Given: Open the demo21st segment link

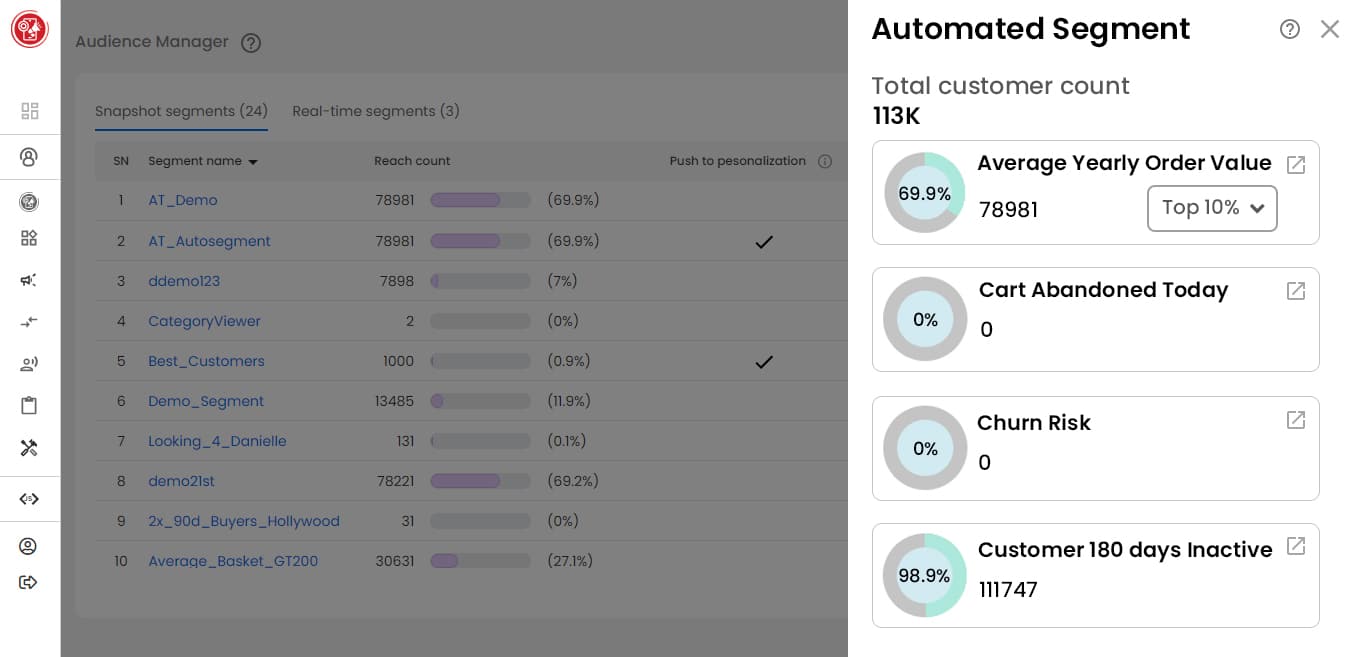Looking at the screenshot, I should (181, 481).
